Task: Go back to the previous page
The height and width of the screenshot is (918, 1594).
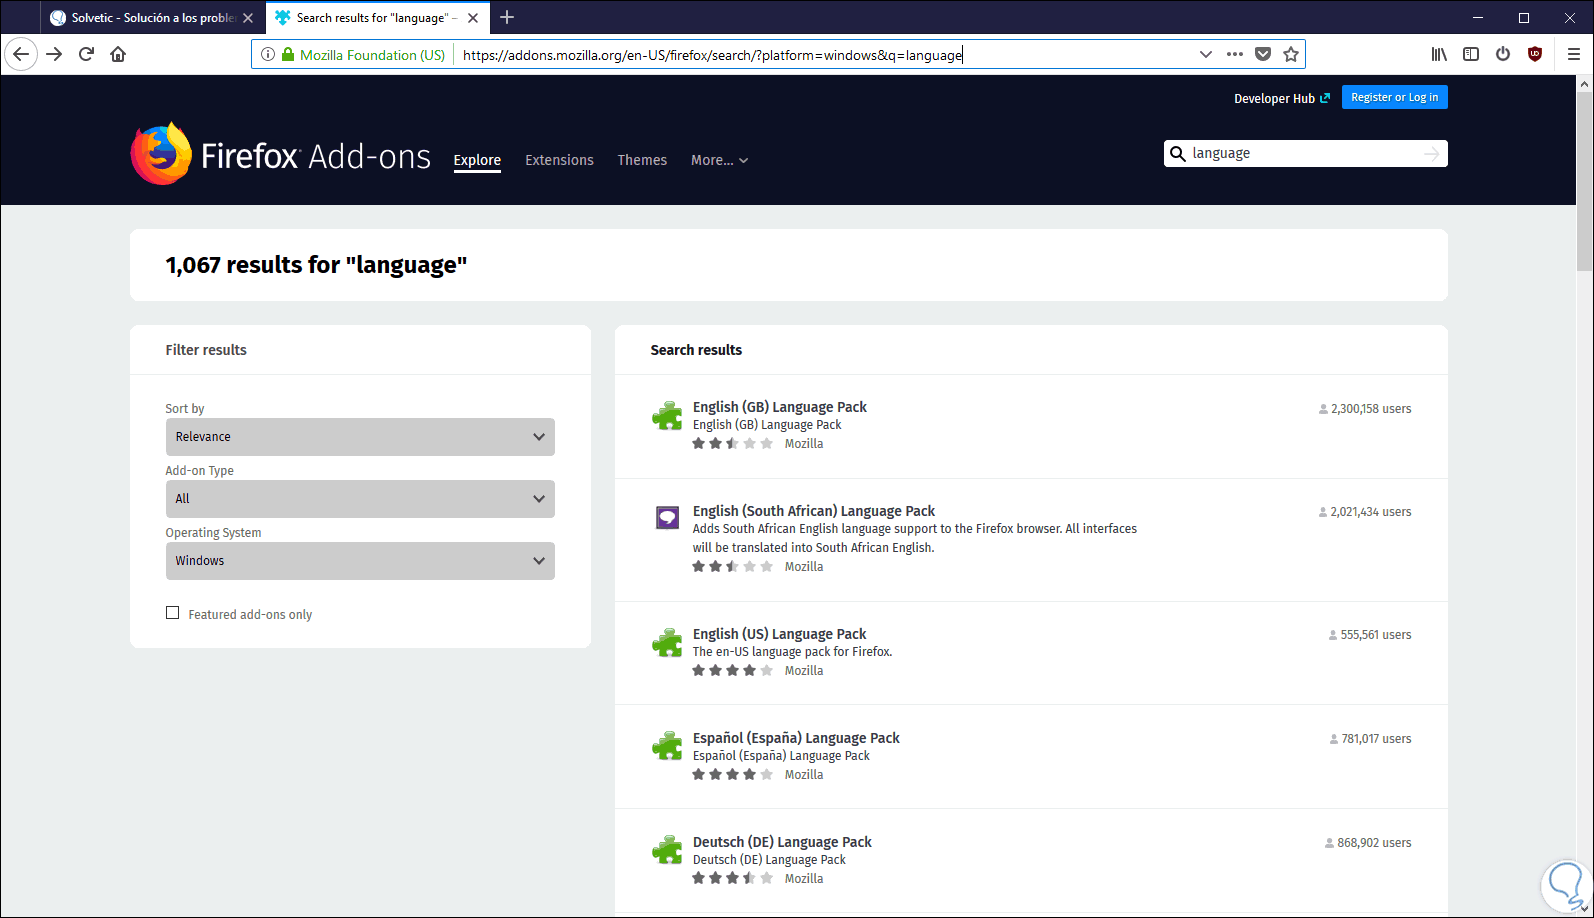Action: pos(21,54)
